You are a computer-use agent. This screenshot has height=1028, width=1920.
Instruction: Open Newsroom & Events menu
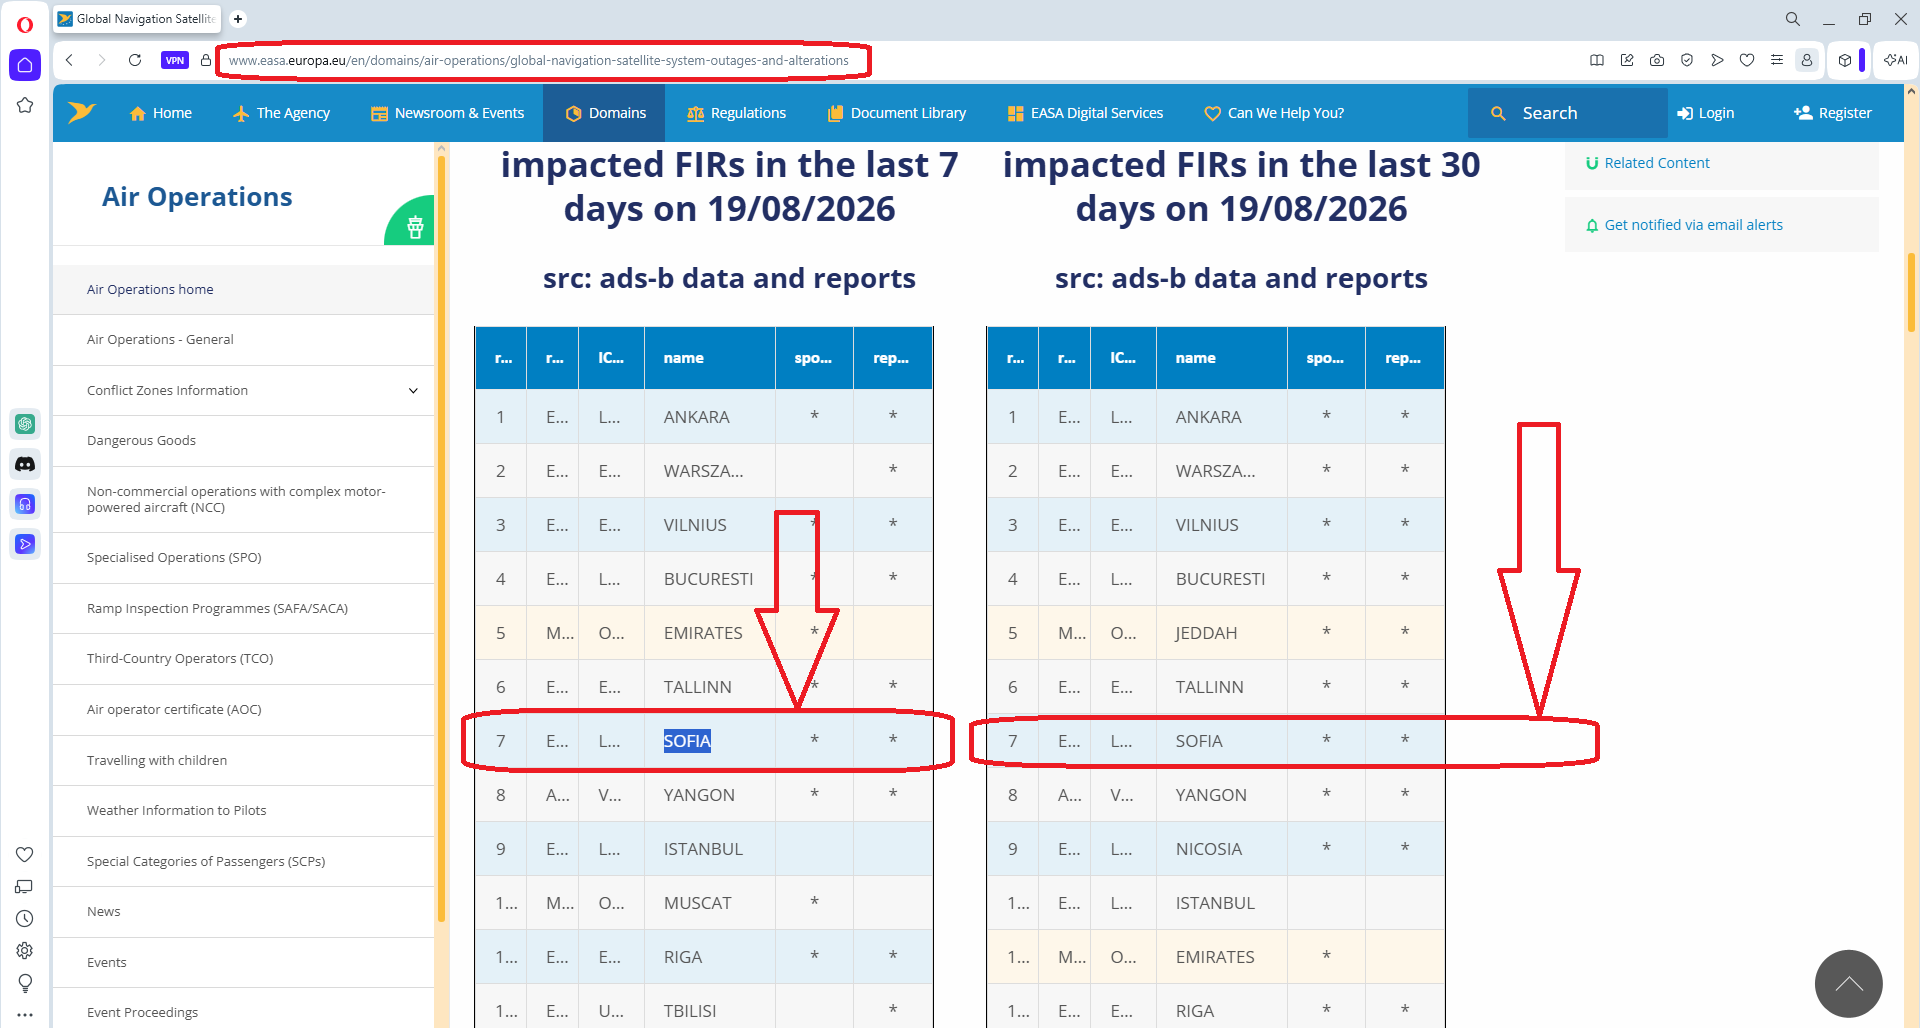coord(447,113)
